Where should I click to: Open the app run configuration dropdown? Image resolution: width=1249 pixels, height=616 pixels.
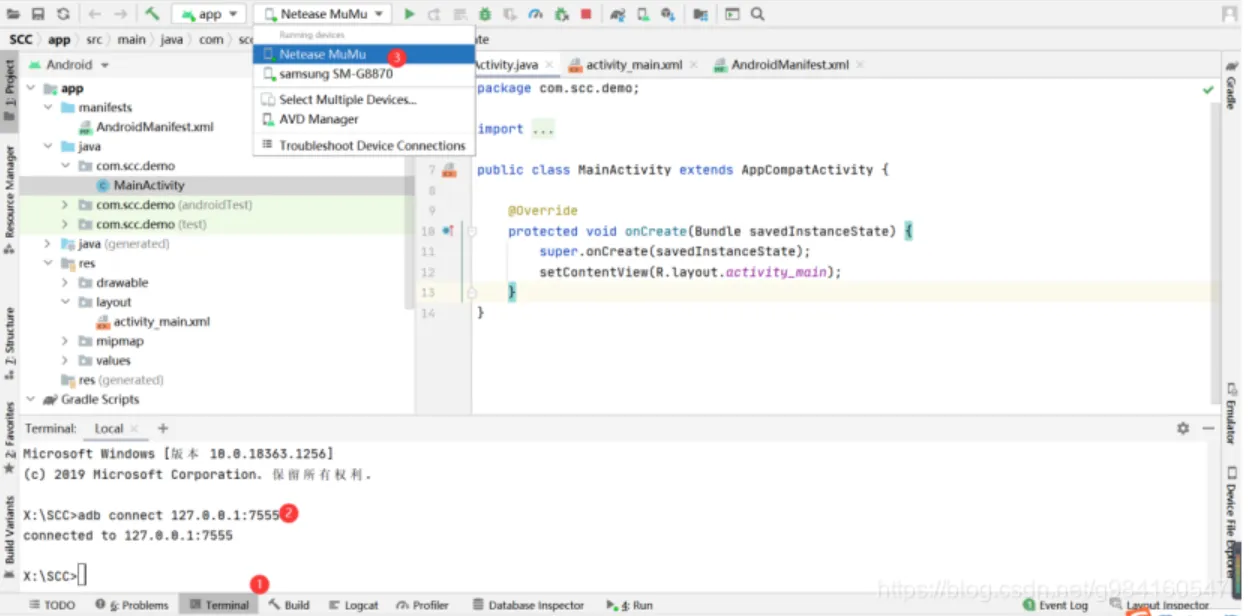coord(208,14)
